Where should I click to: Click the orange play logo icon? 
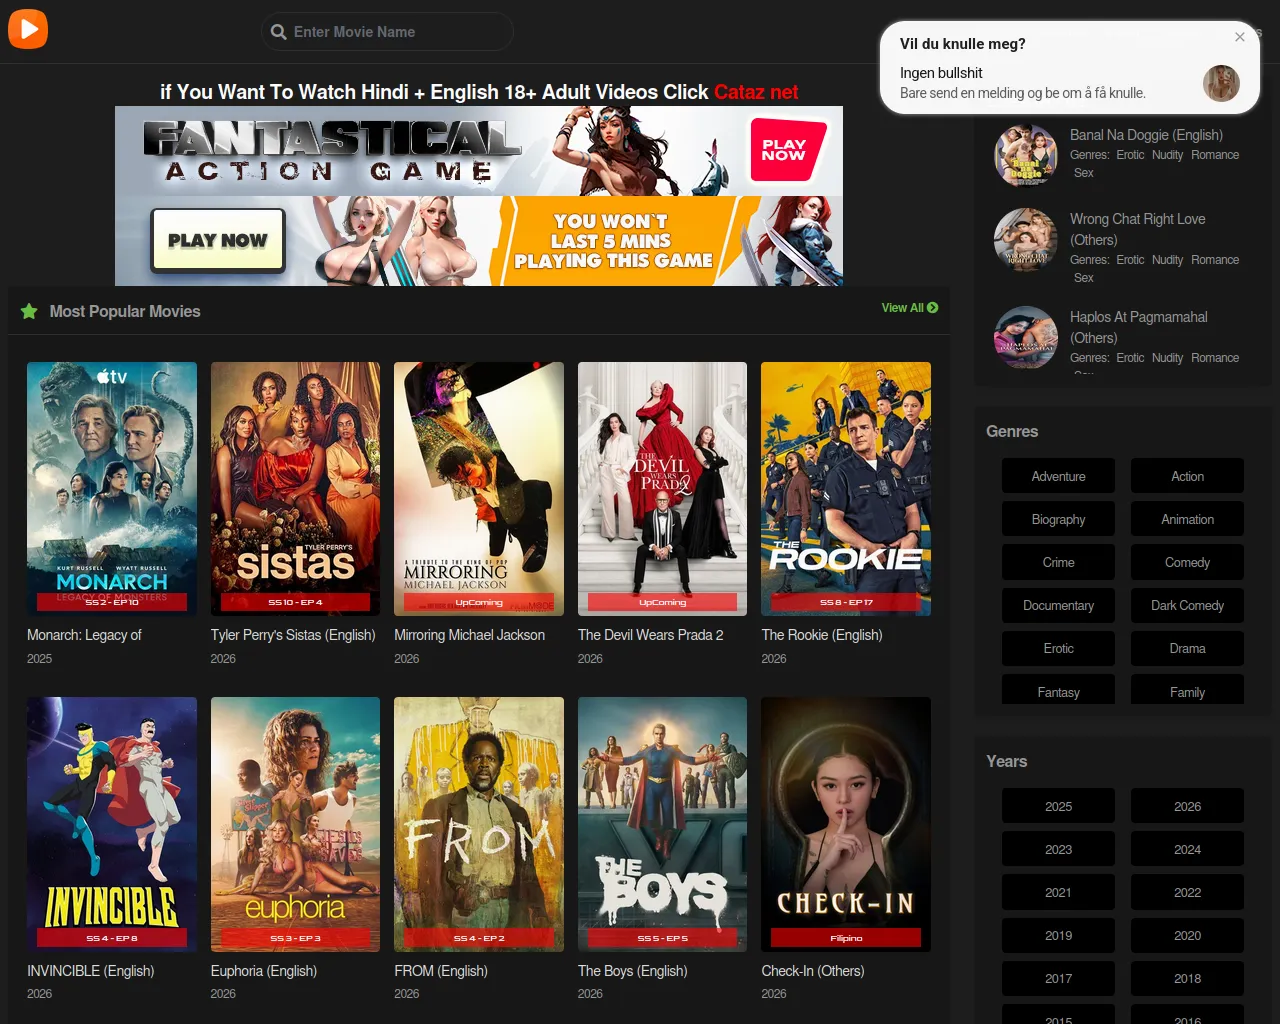tap(28, 29)
